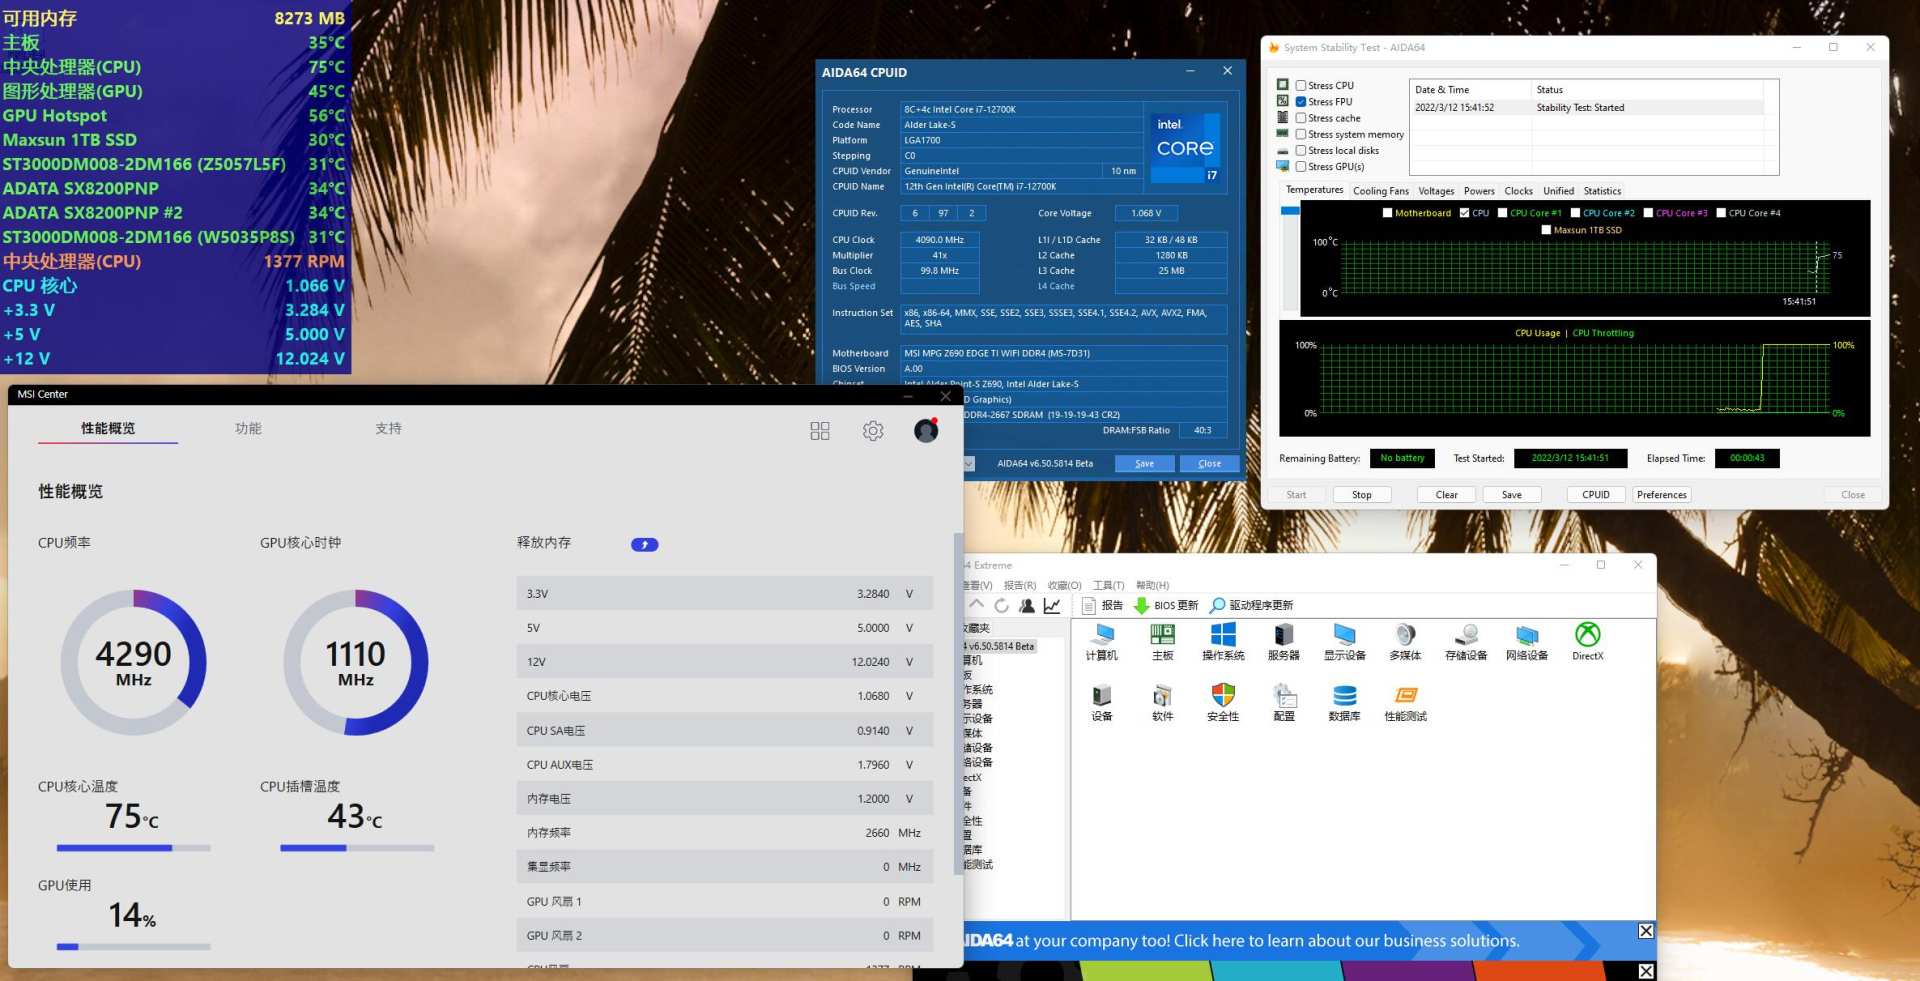The image size is (1920, 981).
Task: Click Clear in System Stability Test
Action: 1447,495
